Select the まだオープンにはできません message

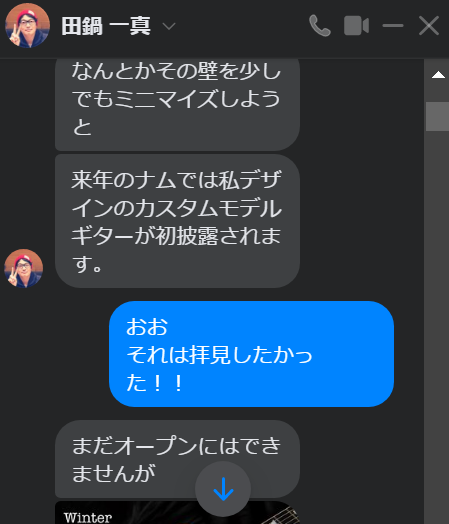pos(177,459)
